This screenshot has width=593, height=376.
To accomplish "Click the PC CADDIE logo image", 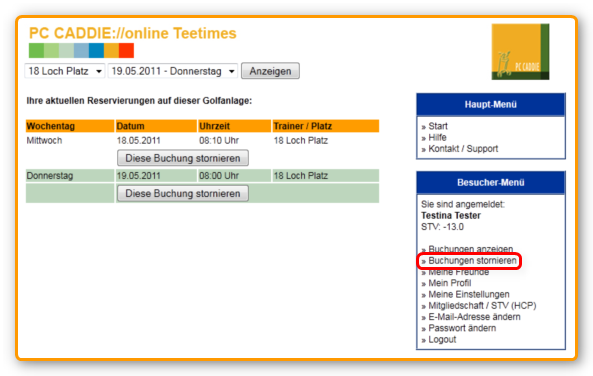I will tap(520, 52).
